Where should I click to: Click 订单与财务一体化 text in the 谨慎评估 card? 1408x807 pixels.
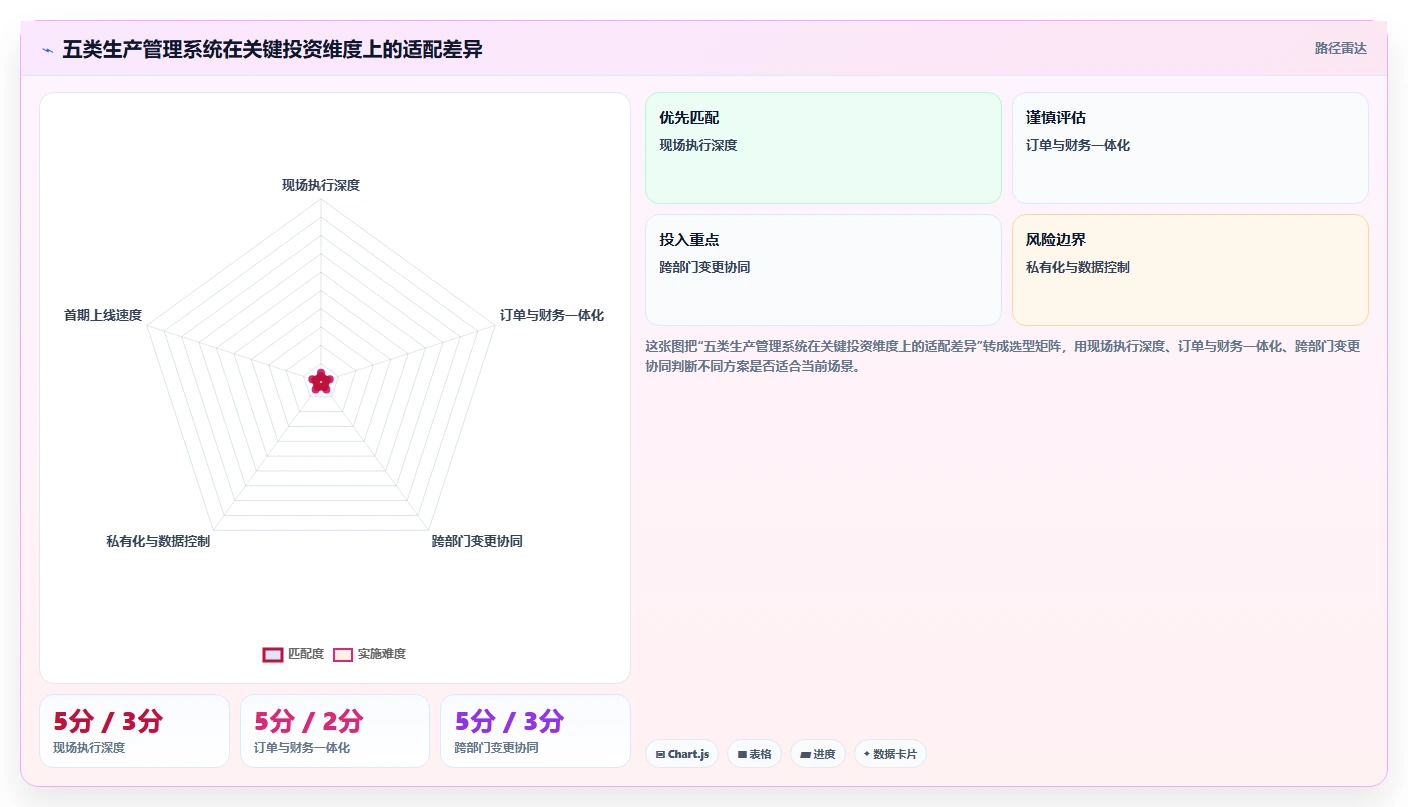coord(1078,145)
